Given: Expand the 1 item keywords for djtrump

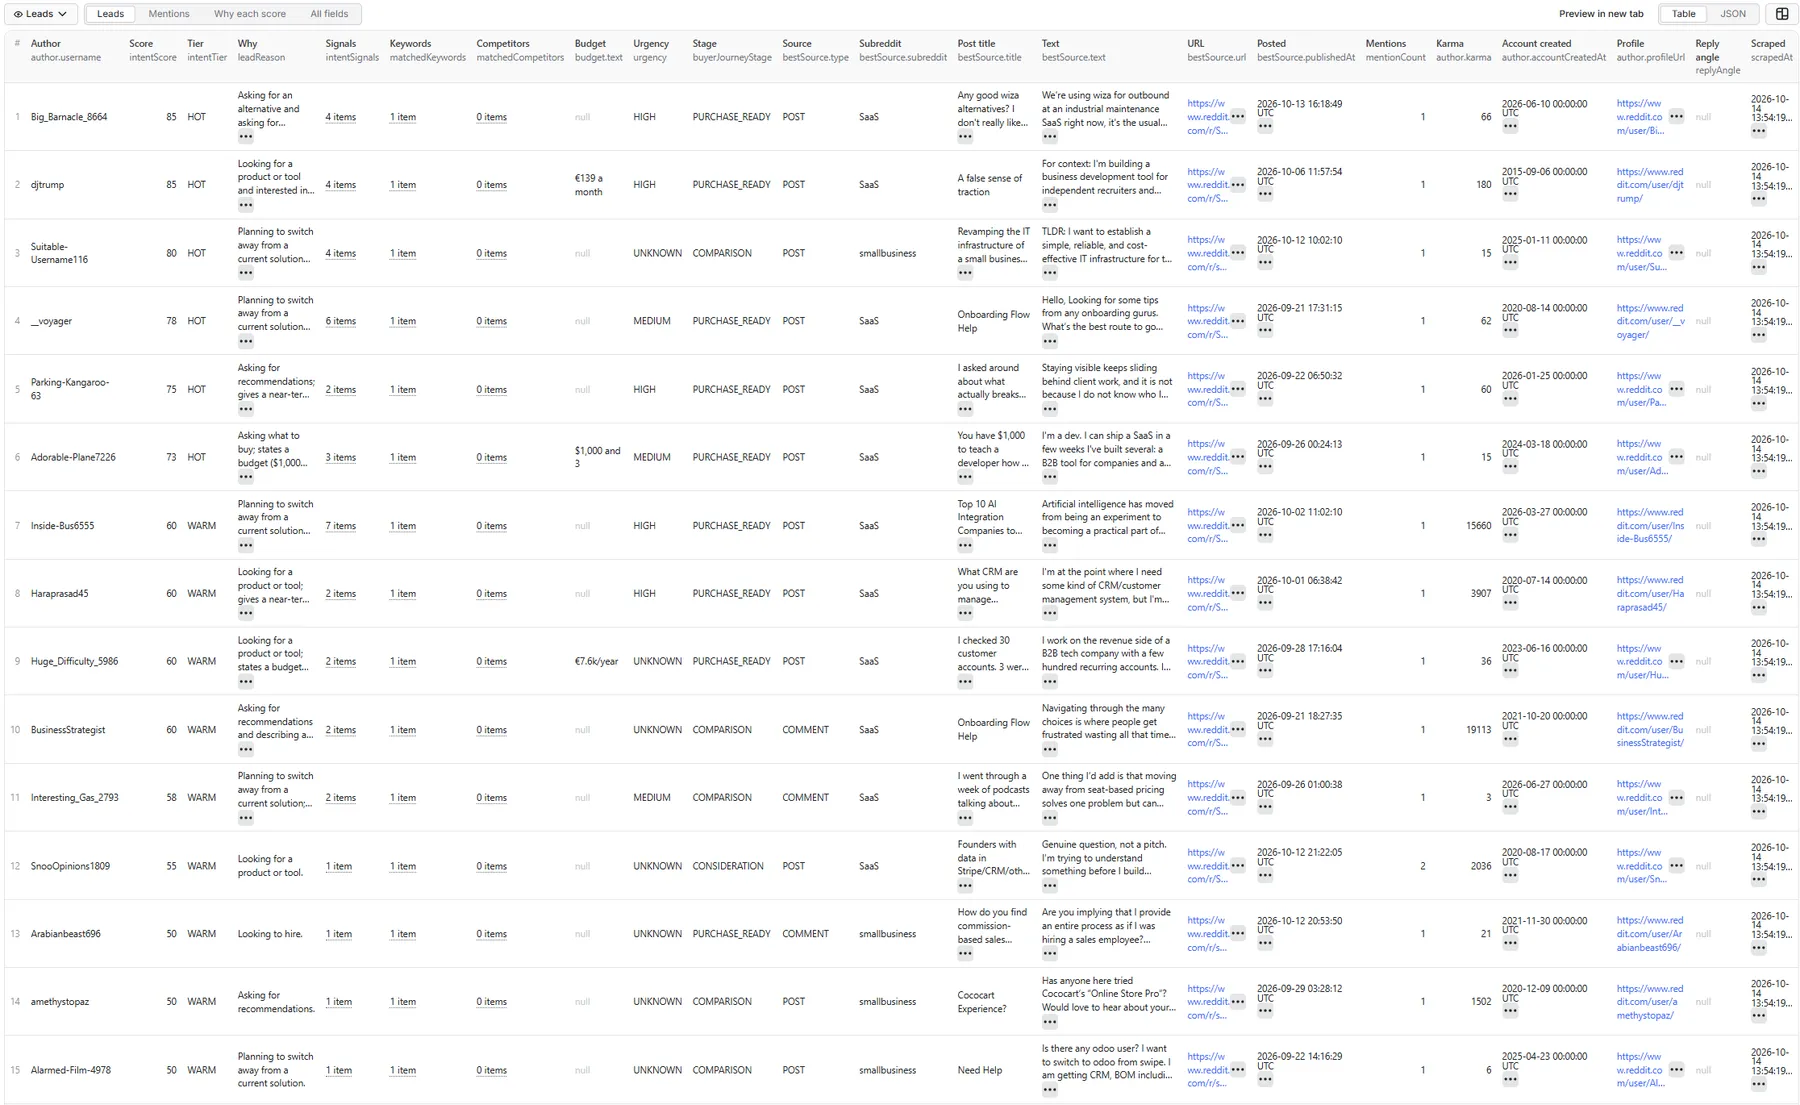Looking at the screenshot, I should [x=403, y=185].
